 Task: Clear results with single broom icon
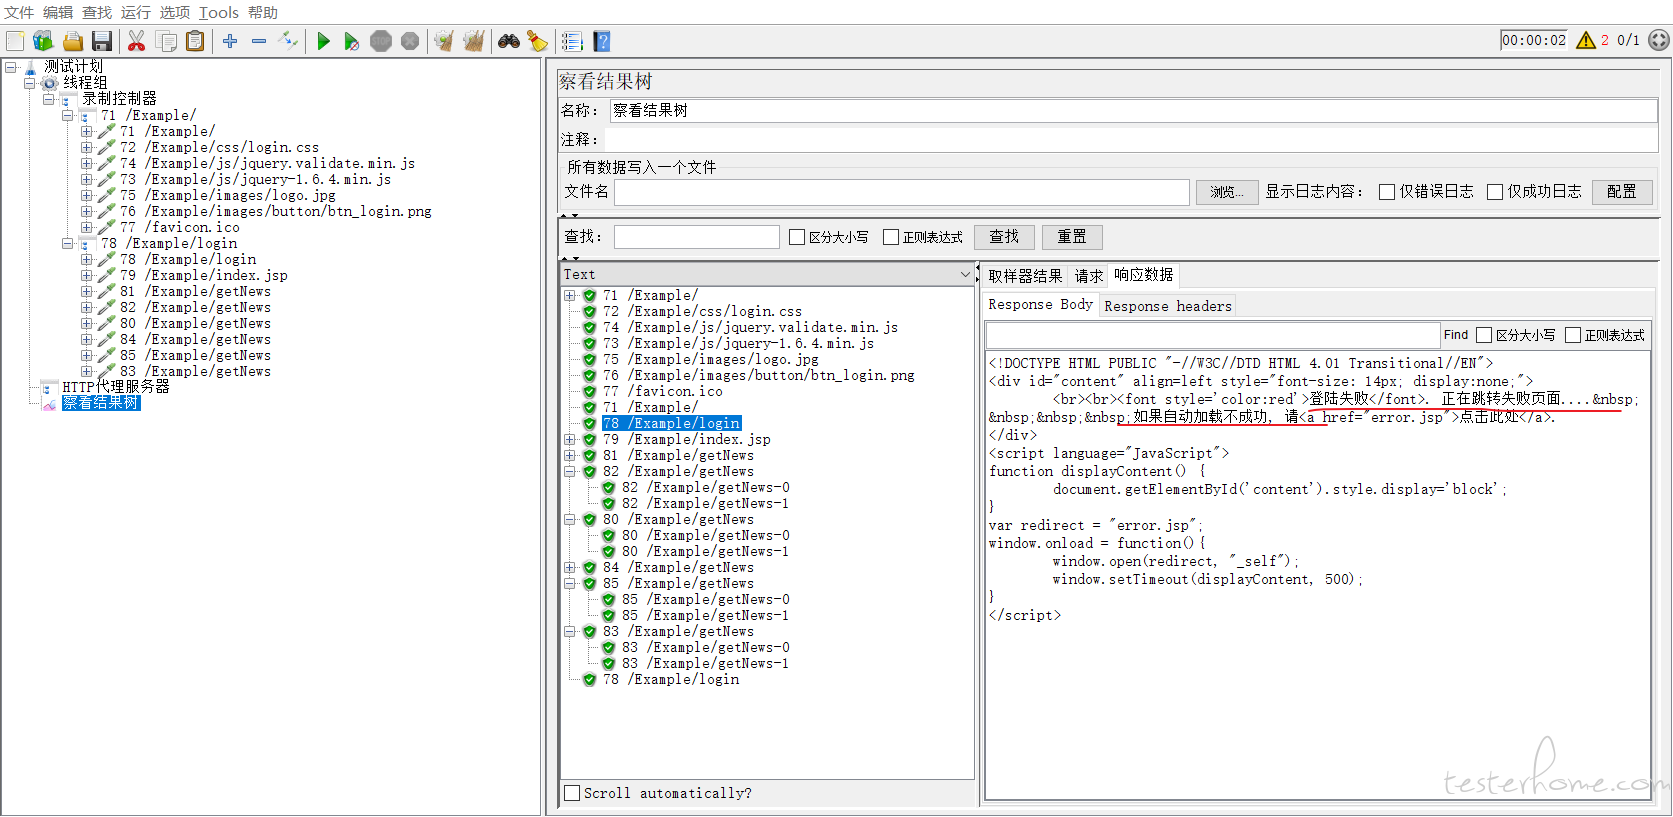[444, 41]
